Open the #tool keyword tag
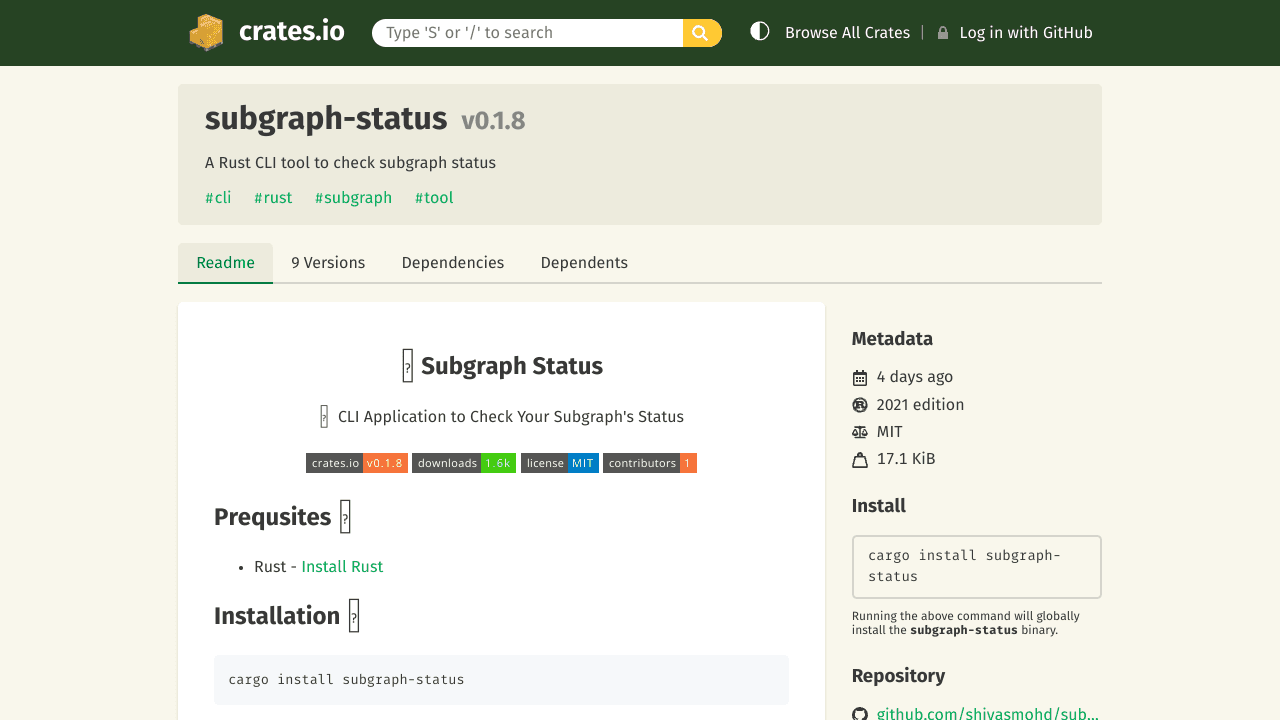 coord(434,198)
